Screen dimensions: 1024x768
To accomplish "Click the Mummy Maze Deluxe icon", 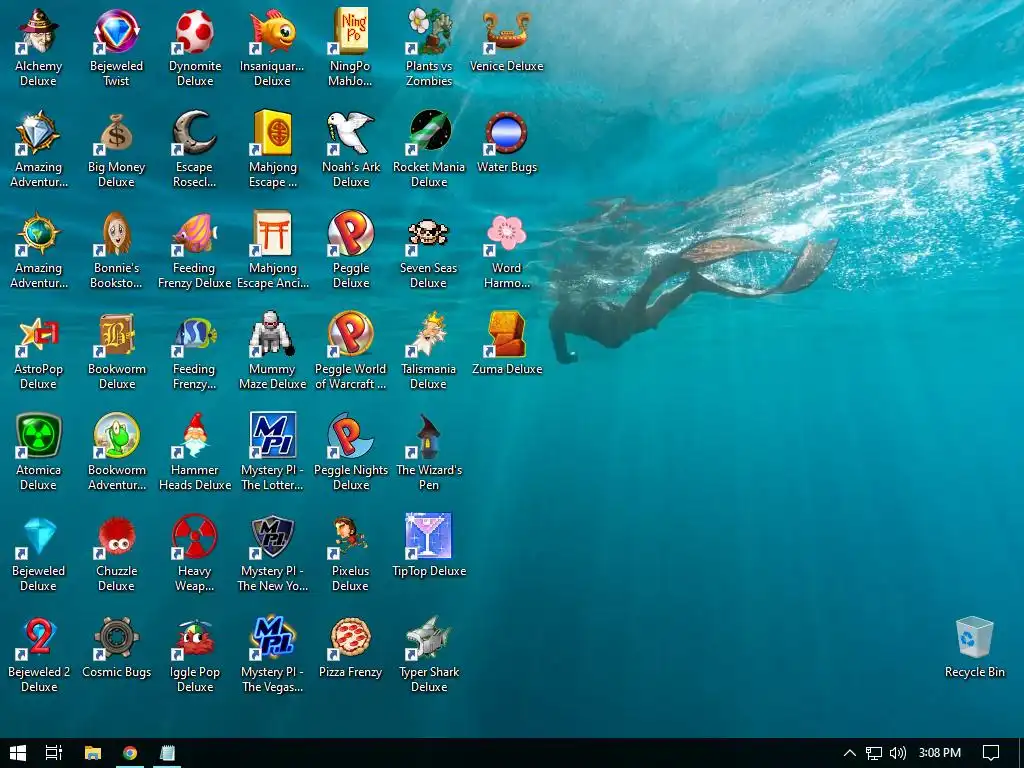I will [x=272, y=334].
